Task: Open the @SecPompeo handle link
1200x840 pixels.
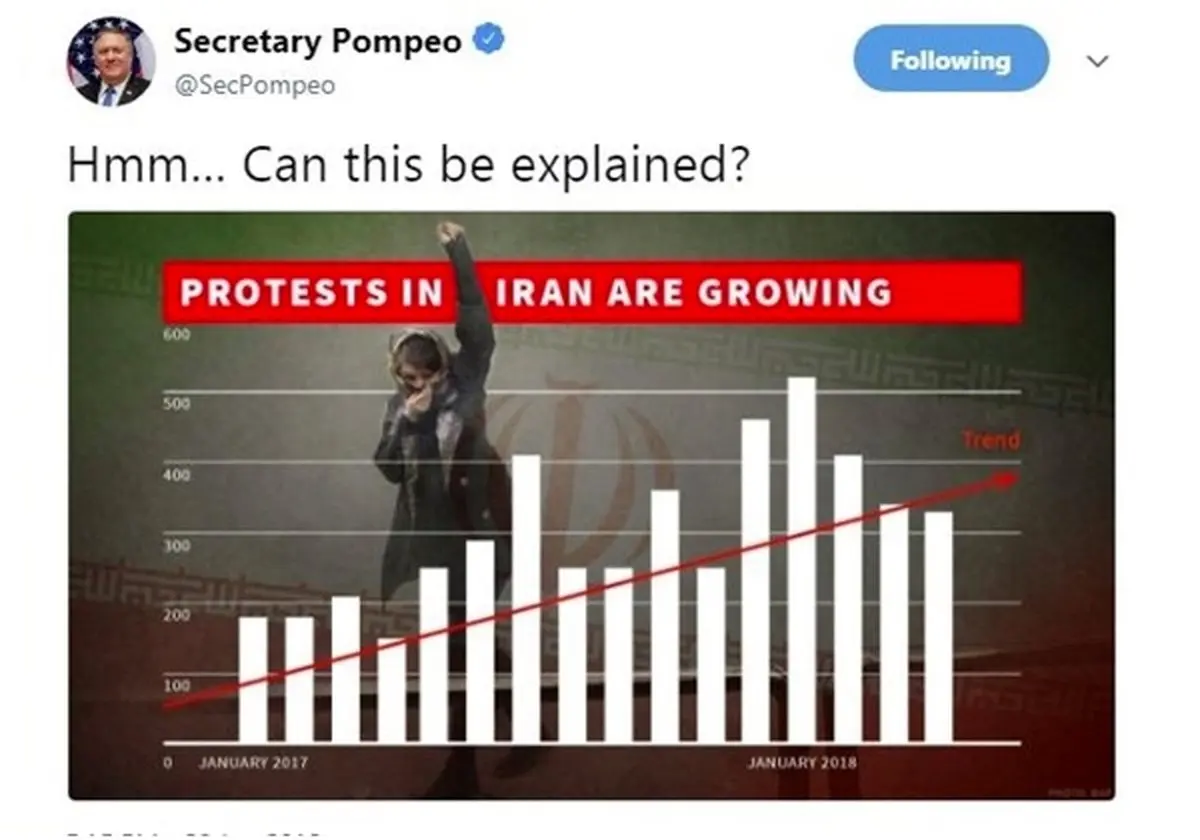Action: [x=254, y=87]
